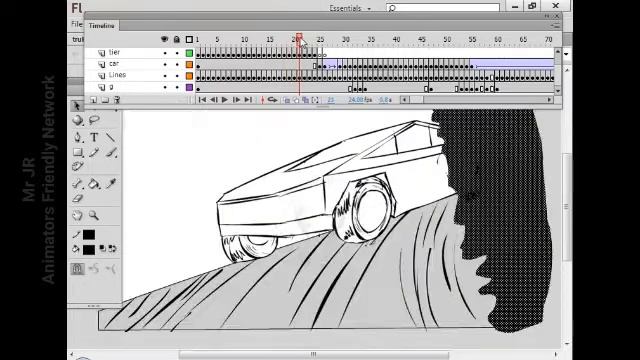Open the dropdown arrow right of timeline

click(x=566, y=54)
